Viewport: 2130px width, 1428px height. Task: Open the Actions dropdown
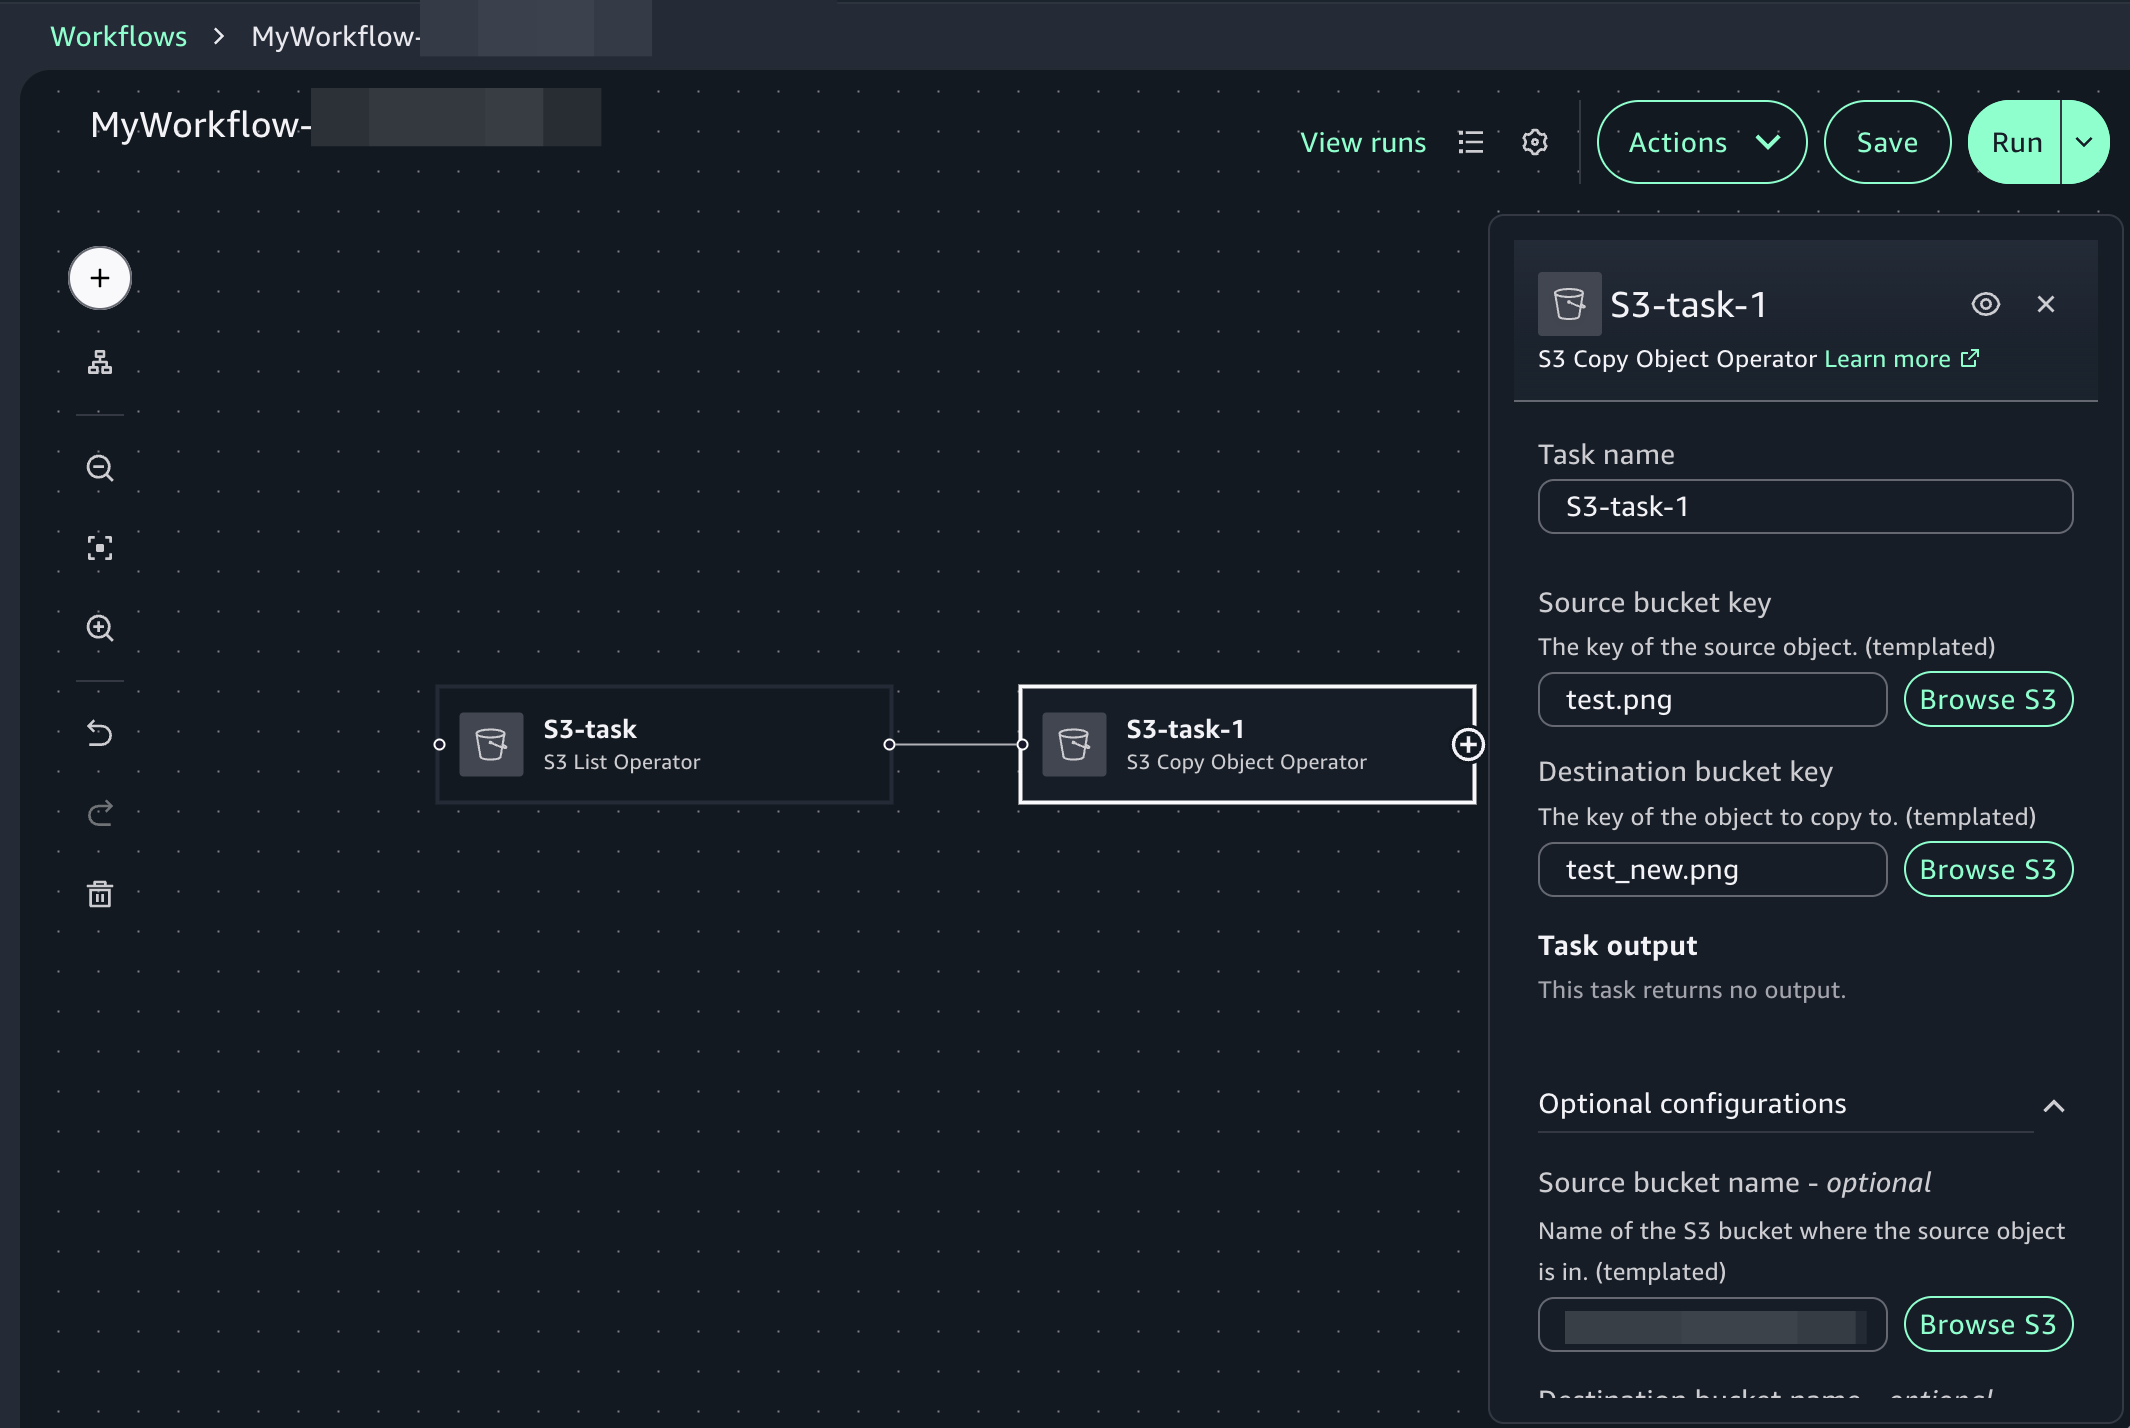[x=1700, y=142]
